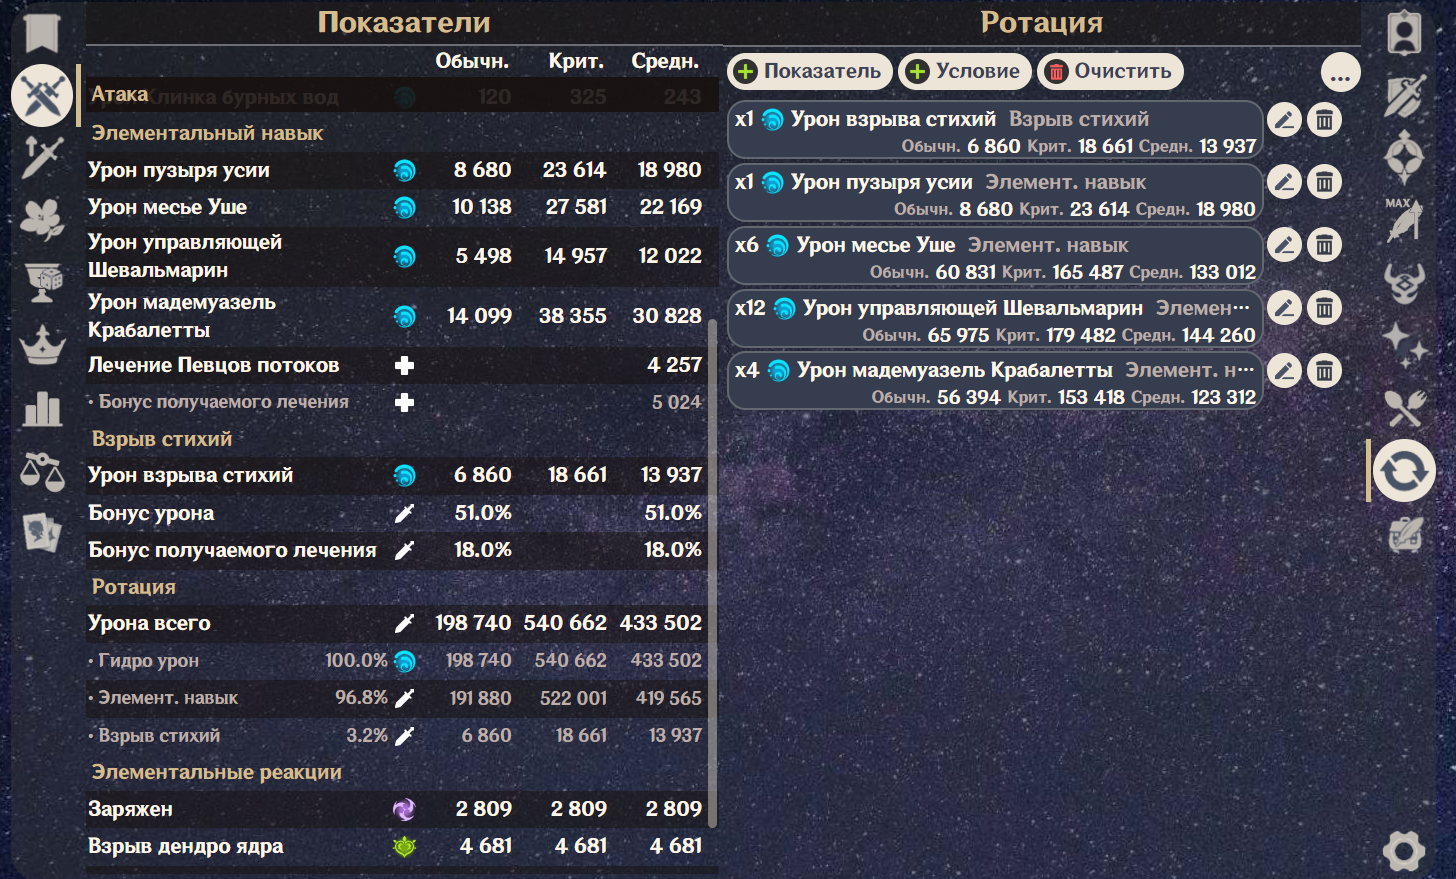This screenshot has width=1456, height=879.
Task: Click the rotation refresh icon in right sidebar
Action: (1404, 470)
